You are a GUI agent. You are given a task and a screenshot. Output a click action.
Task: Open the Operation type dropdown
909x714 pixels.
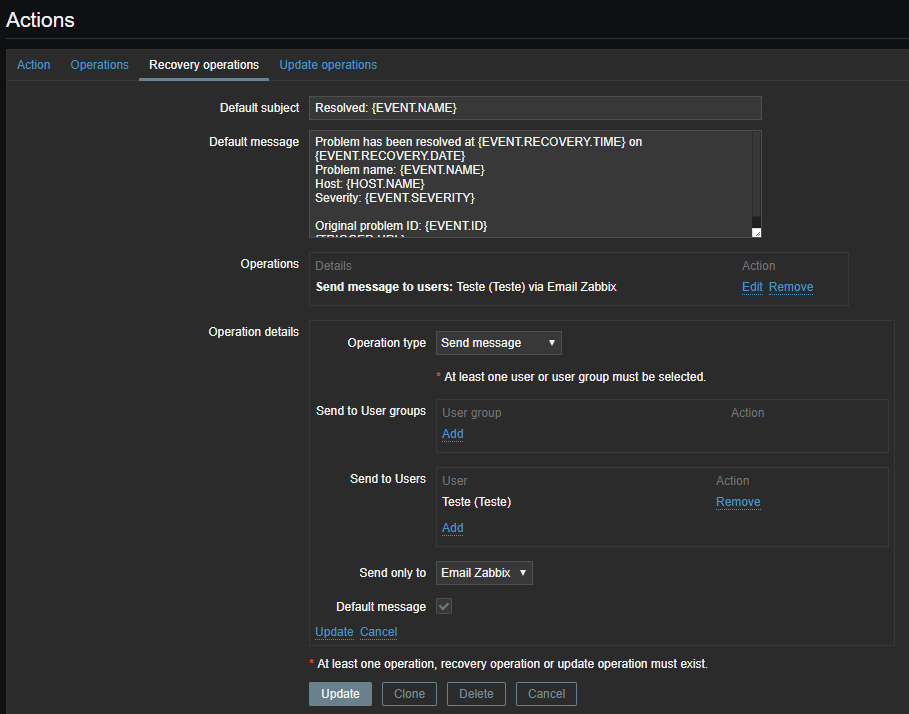tap(498, 343)
